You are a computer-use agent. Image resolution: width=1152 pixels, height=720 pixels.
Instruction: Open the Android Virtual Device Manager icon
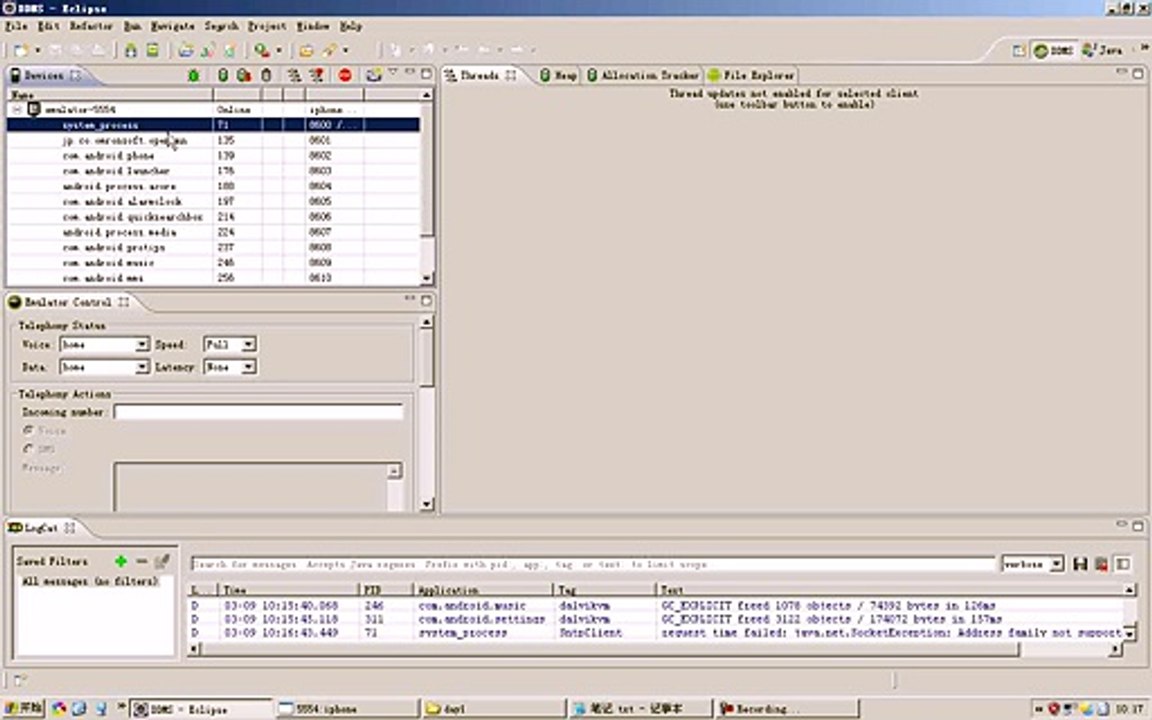click(x=152, y=50)
